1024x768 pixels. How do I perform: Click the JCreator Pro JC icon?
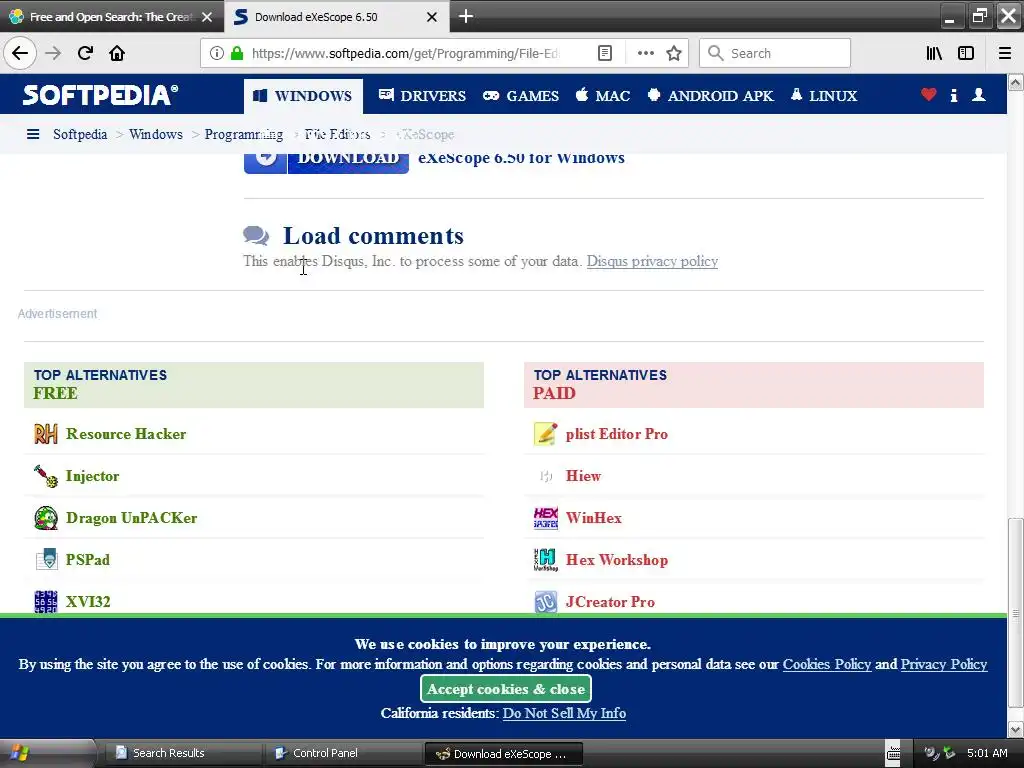(545, 601)
